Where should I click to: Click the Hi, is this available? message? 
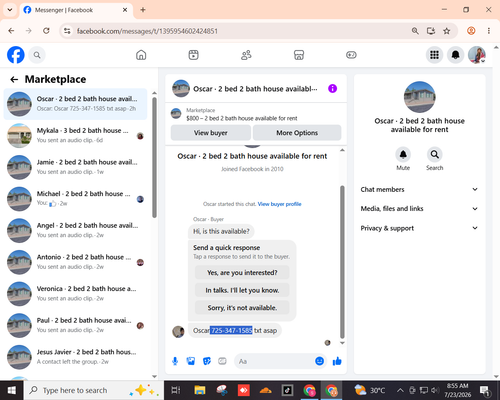[221, 231]
